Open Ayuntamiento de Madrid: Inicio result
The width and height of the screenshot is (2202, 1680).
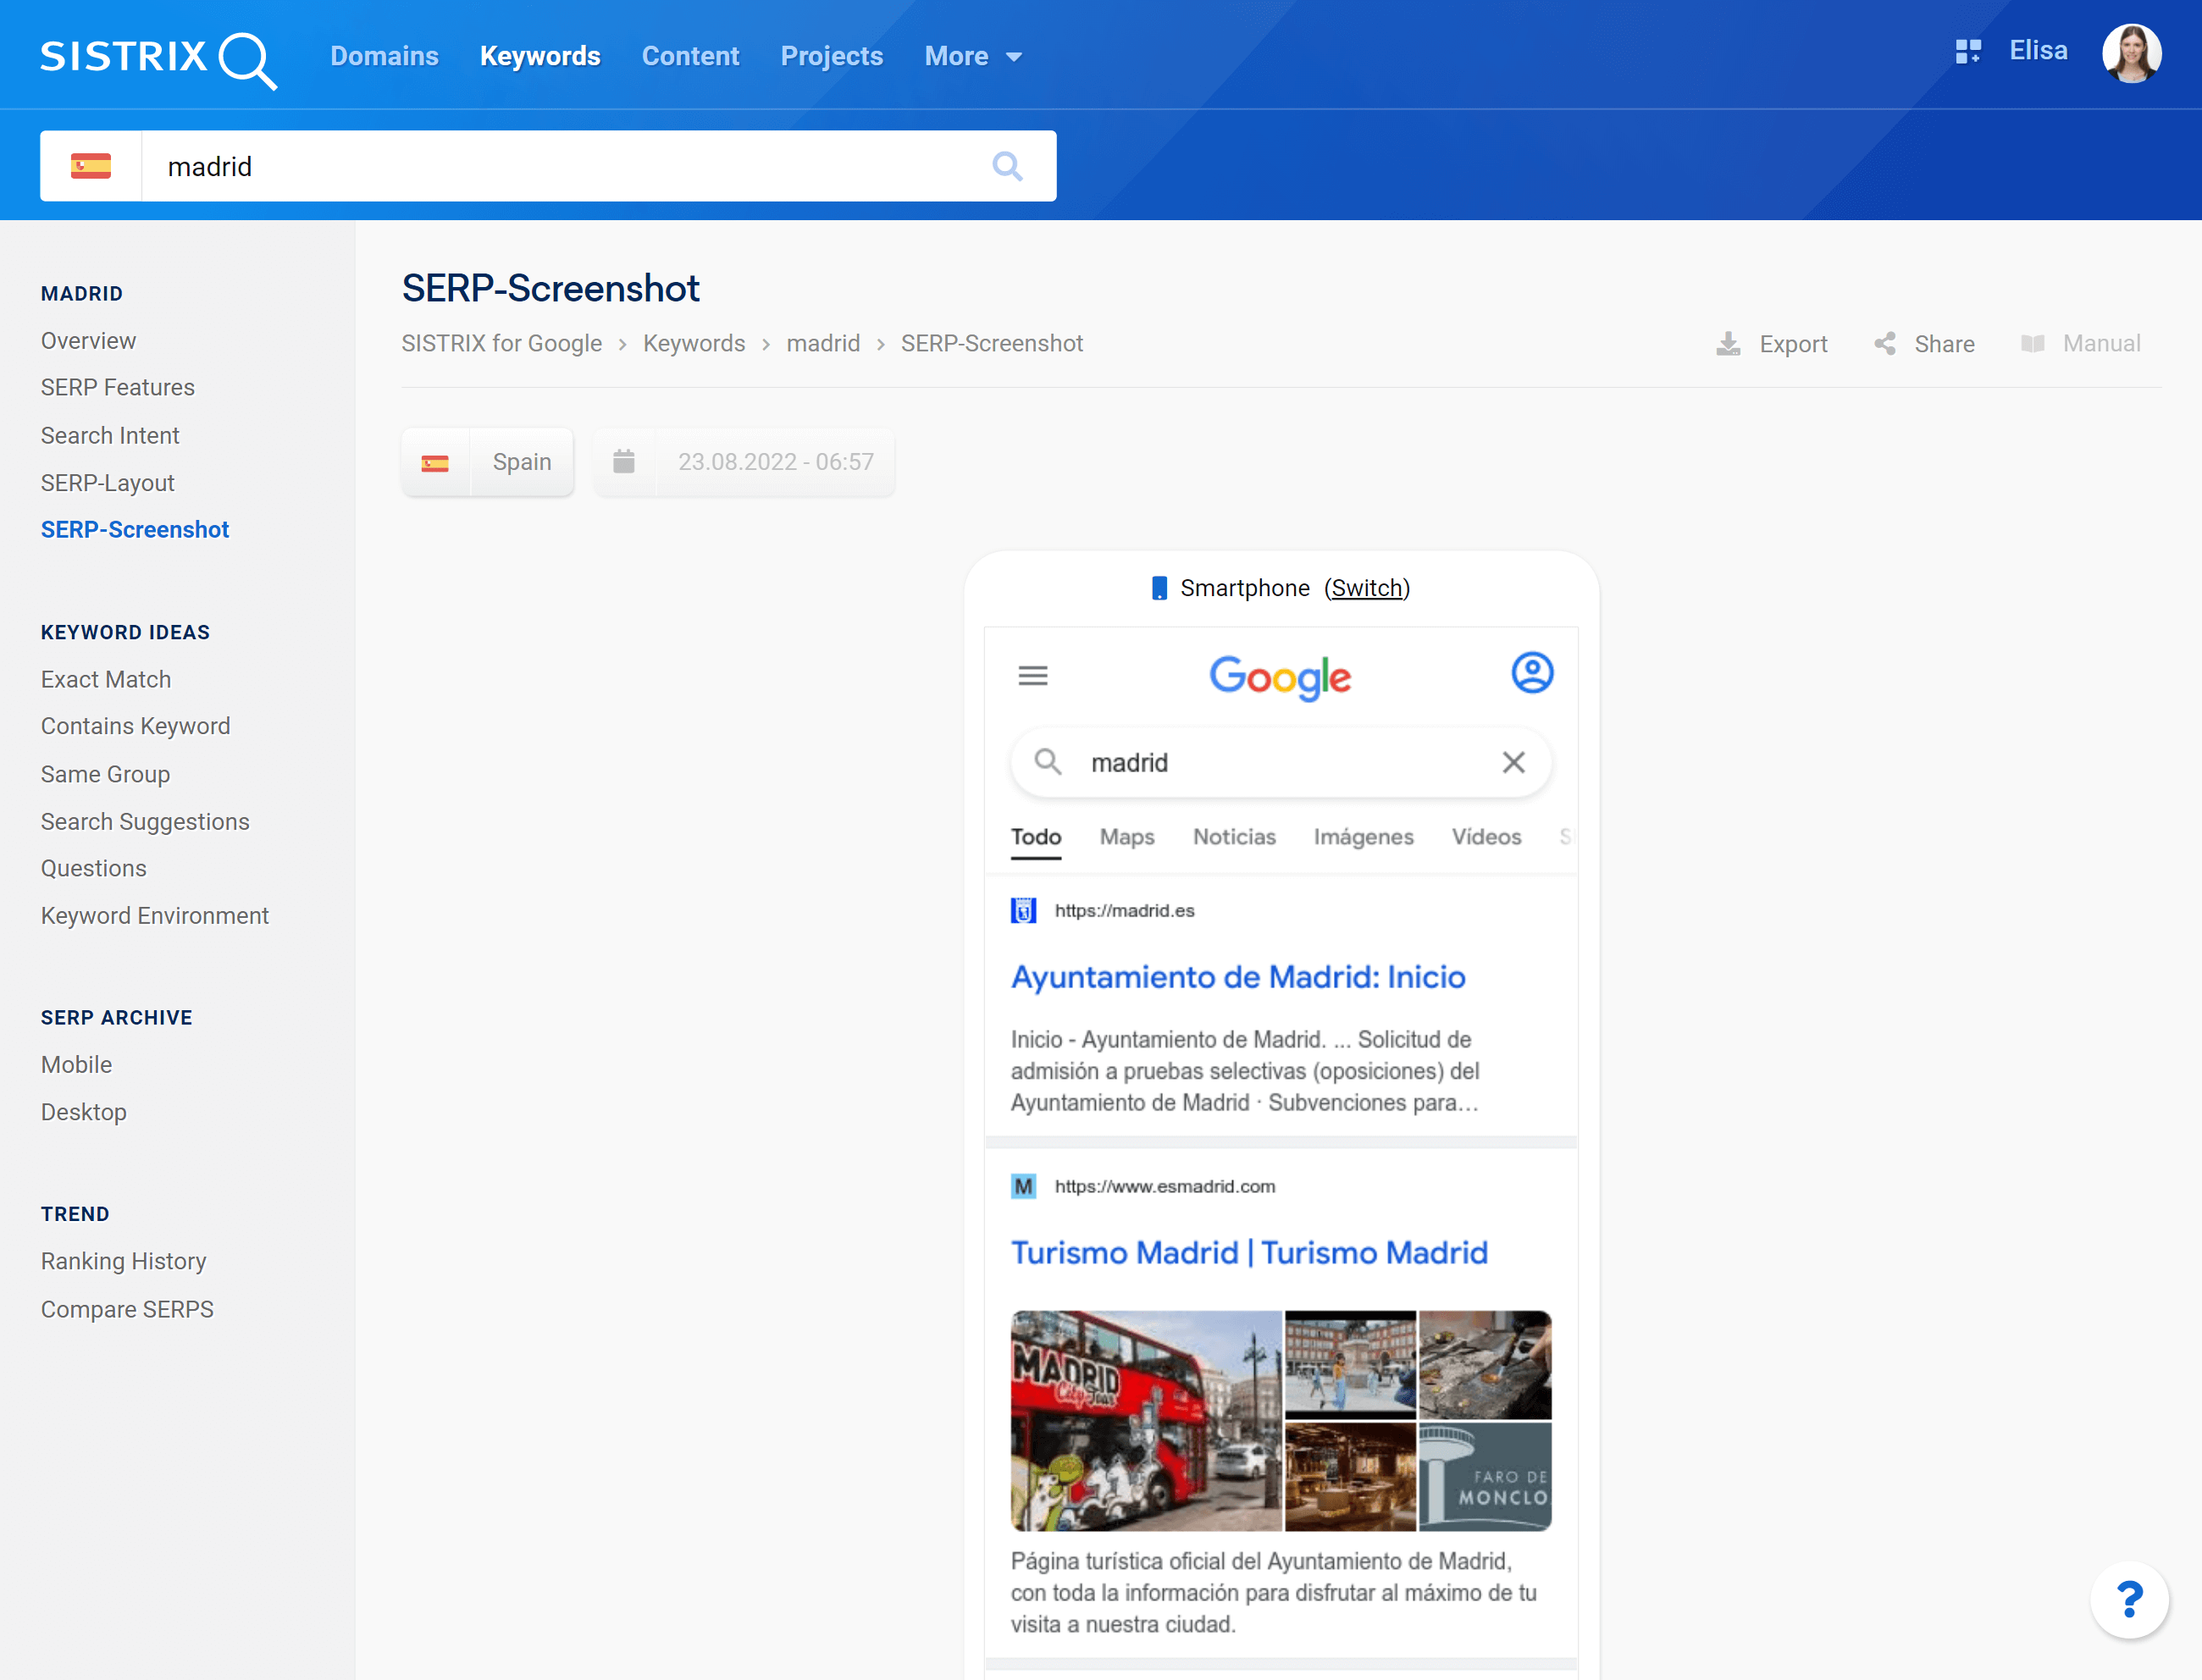(x=1237, y=977)
